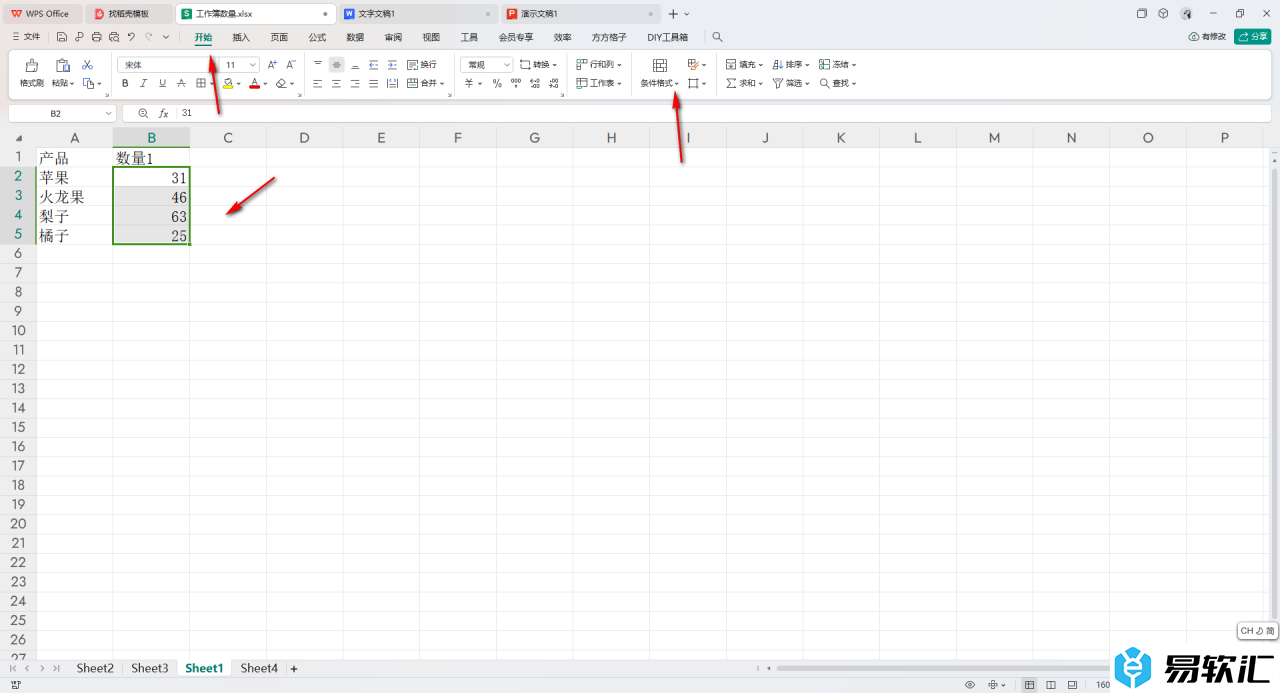
Task: Open the Rows and Columns (行和列) dropdown
Action: pyautogui.click(x=601, y=64)
